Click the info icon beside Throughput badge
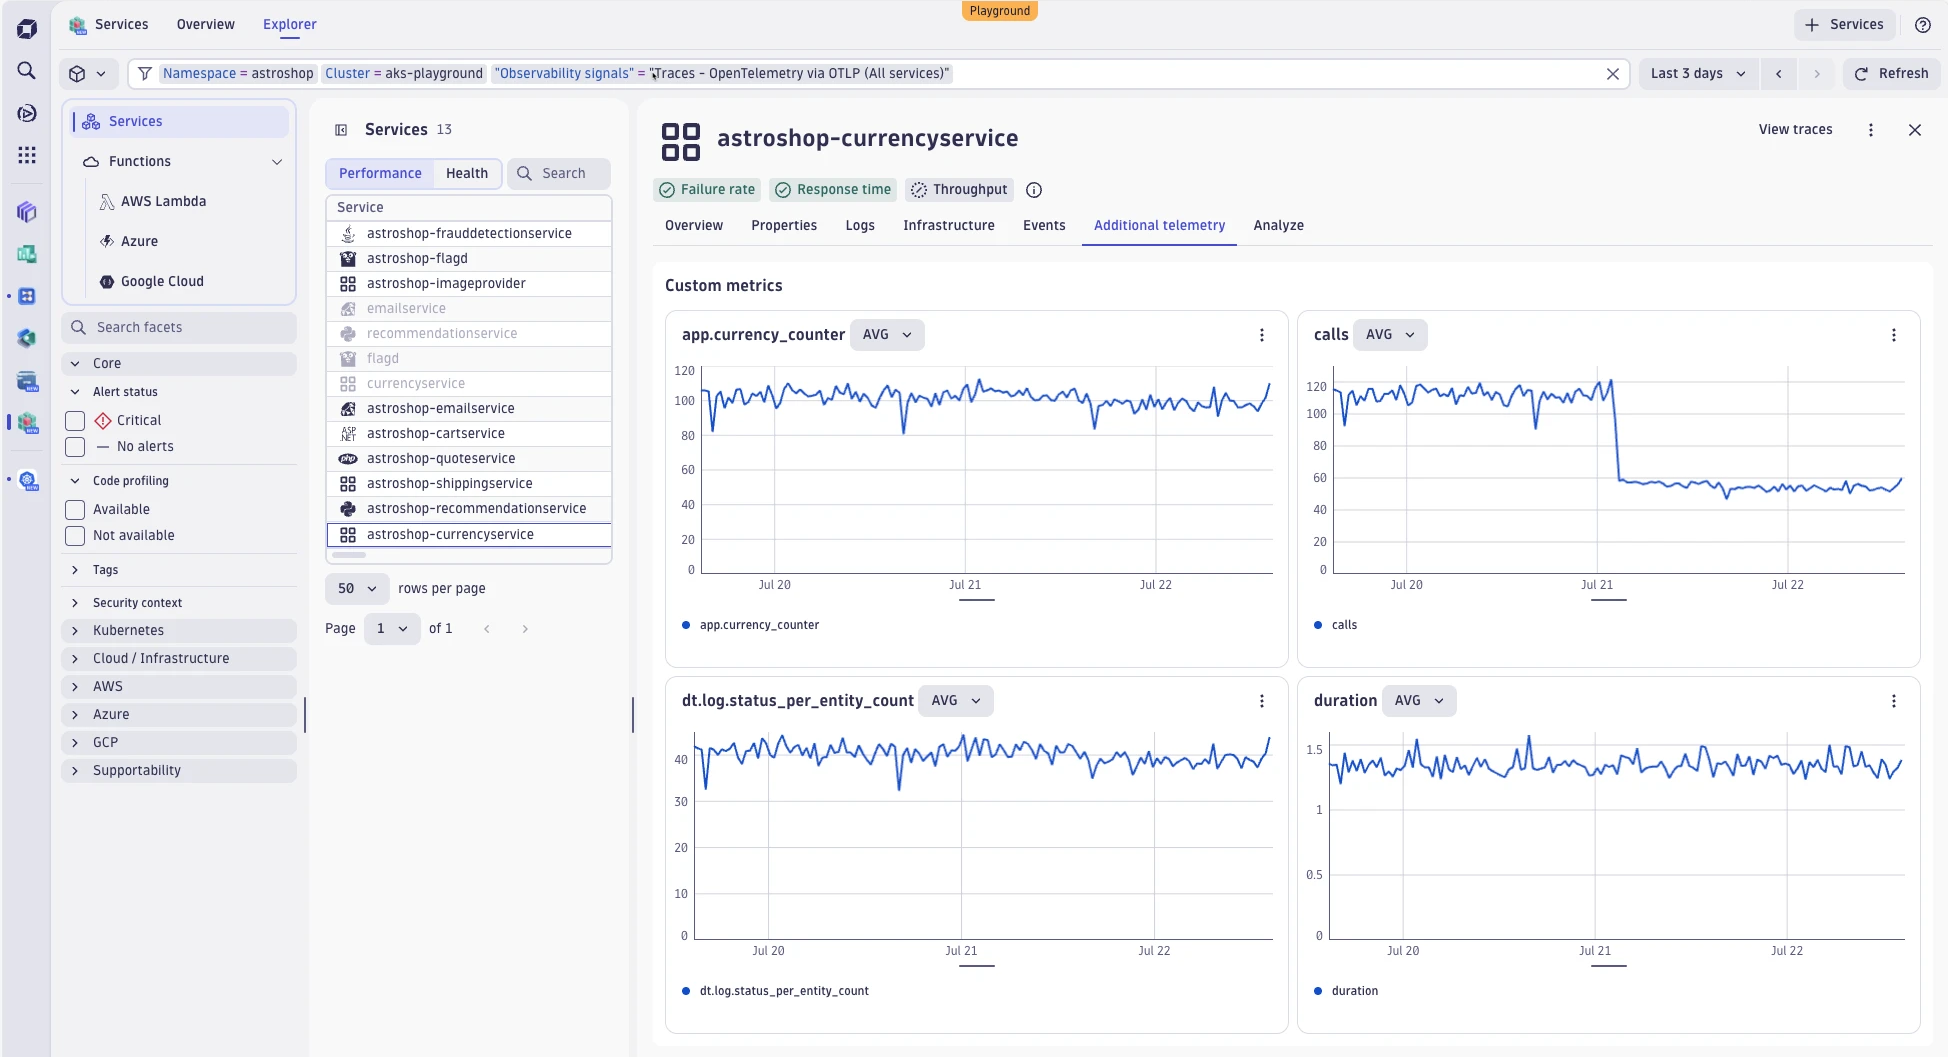This screenshot has width=1953, height=1057. (1033, 190)
